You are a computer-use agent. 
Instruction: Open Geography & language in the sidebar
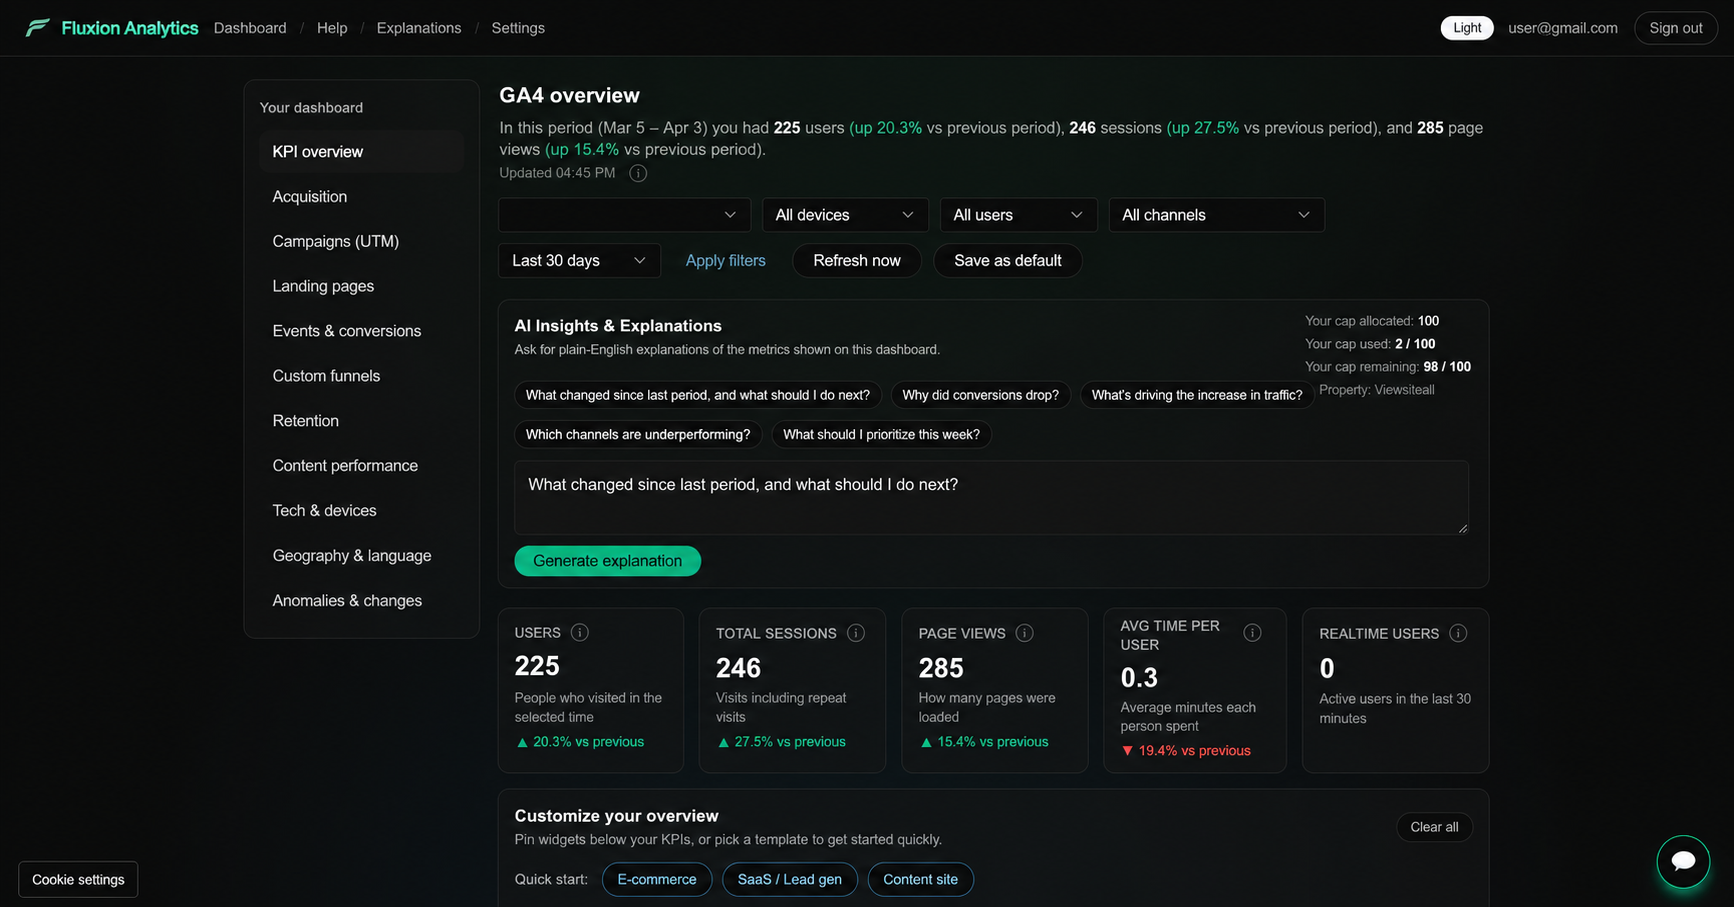(361, 556)
